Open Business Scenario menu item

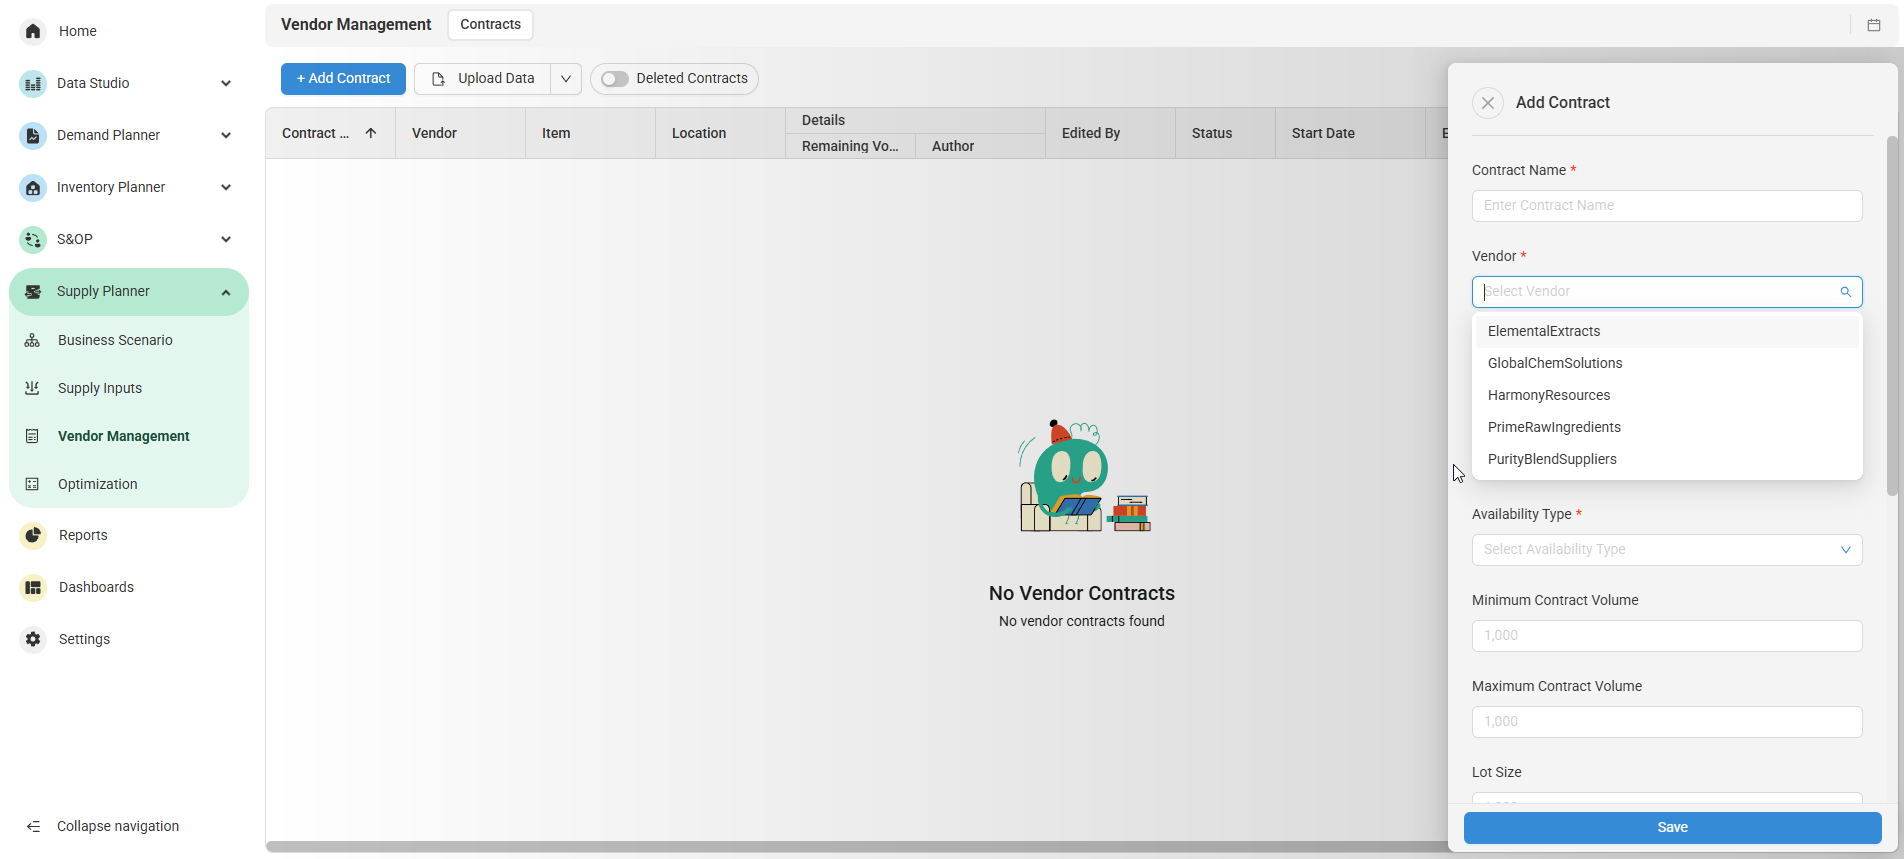[115, 340]
